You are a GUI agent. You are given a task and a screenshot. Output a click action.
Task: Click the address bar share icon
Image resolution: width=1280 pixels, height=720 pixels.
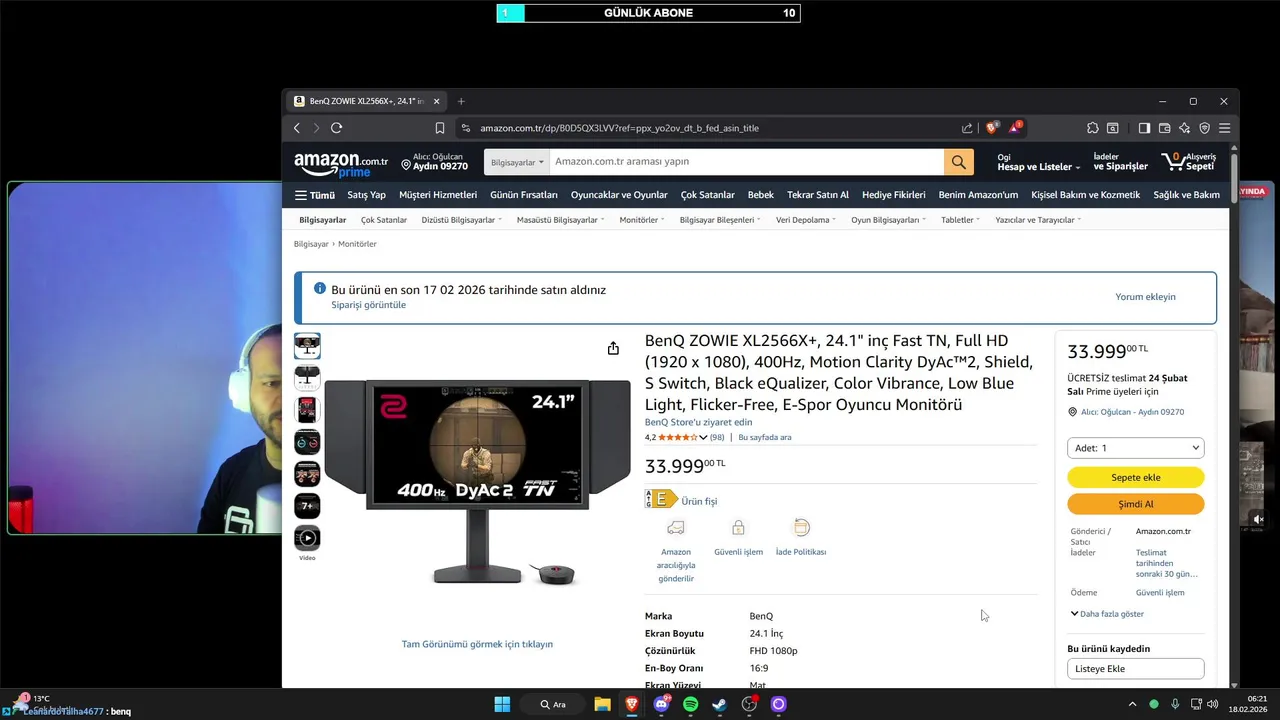click(967, 128)
